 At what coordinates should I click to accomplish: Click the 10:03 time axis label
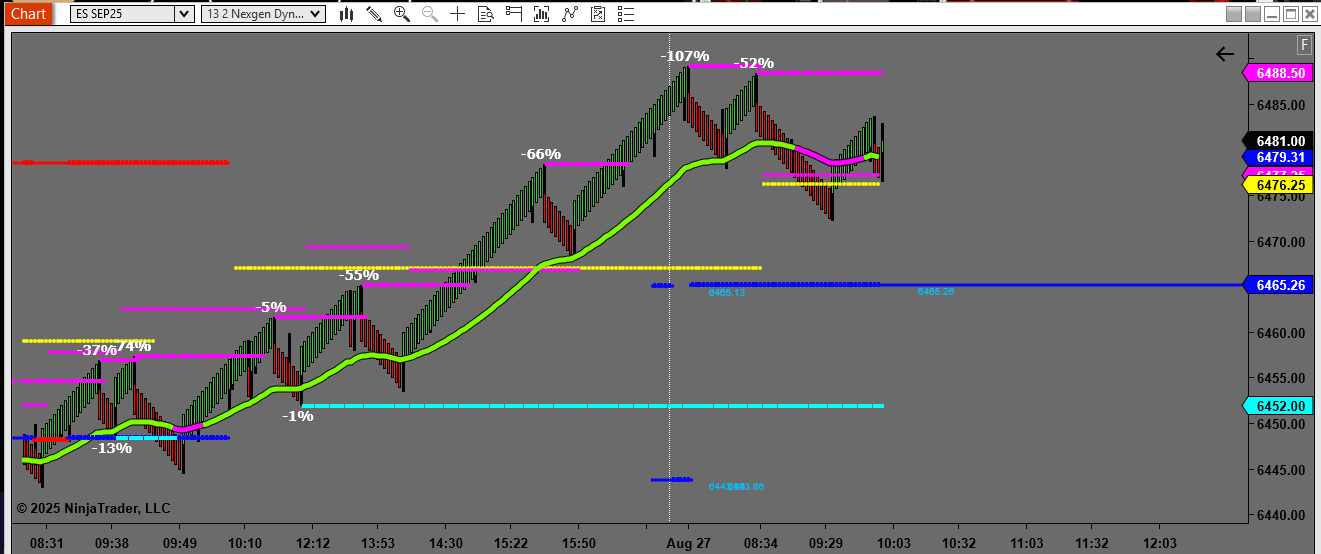point(893,543)
